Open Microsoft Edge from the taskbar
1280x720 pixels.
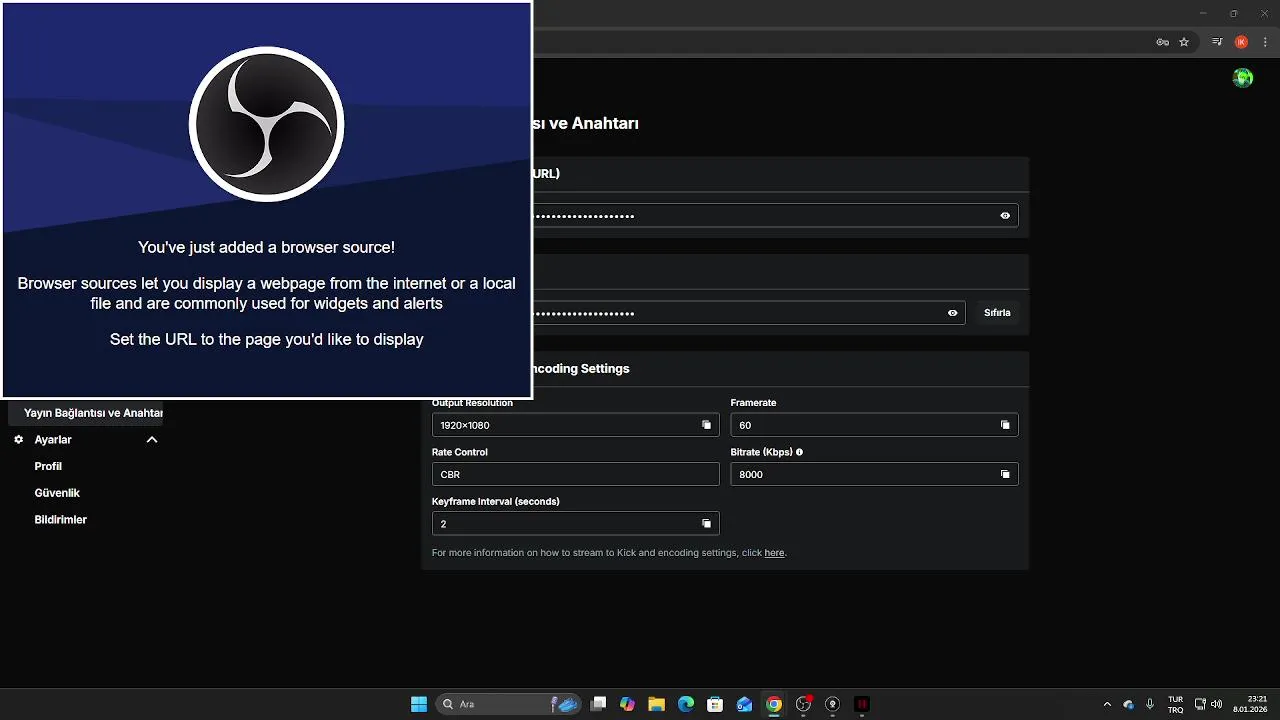coord(686,704)
